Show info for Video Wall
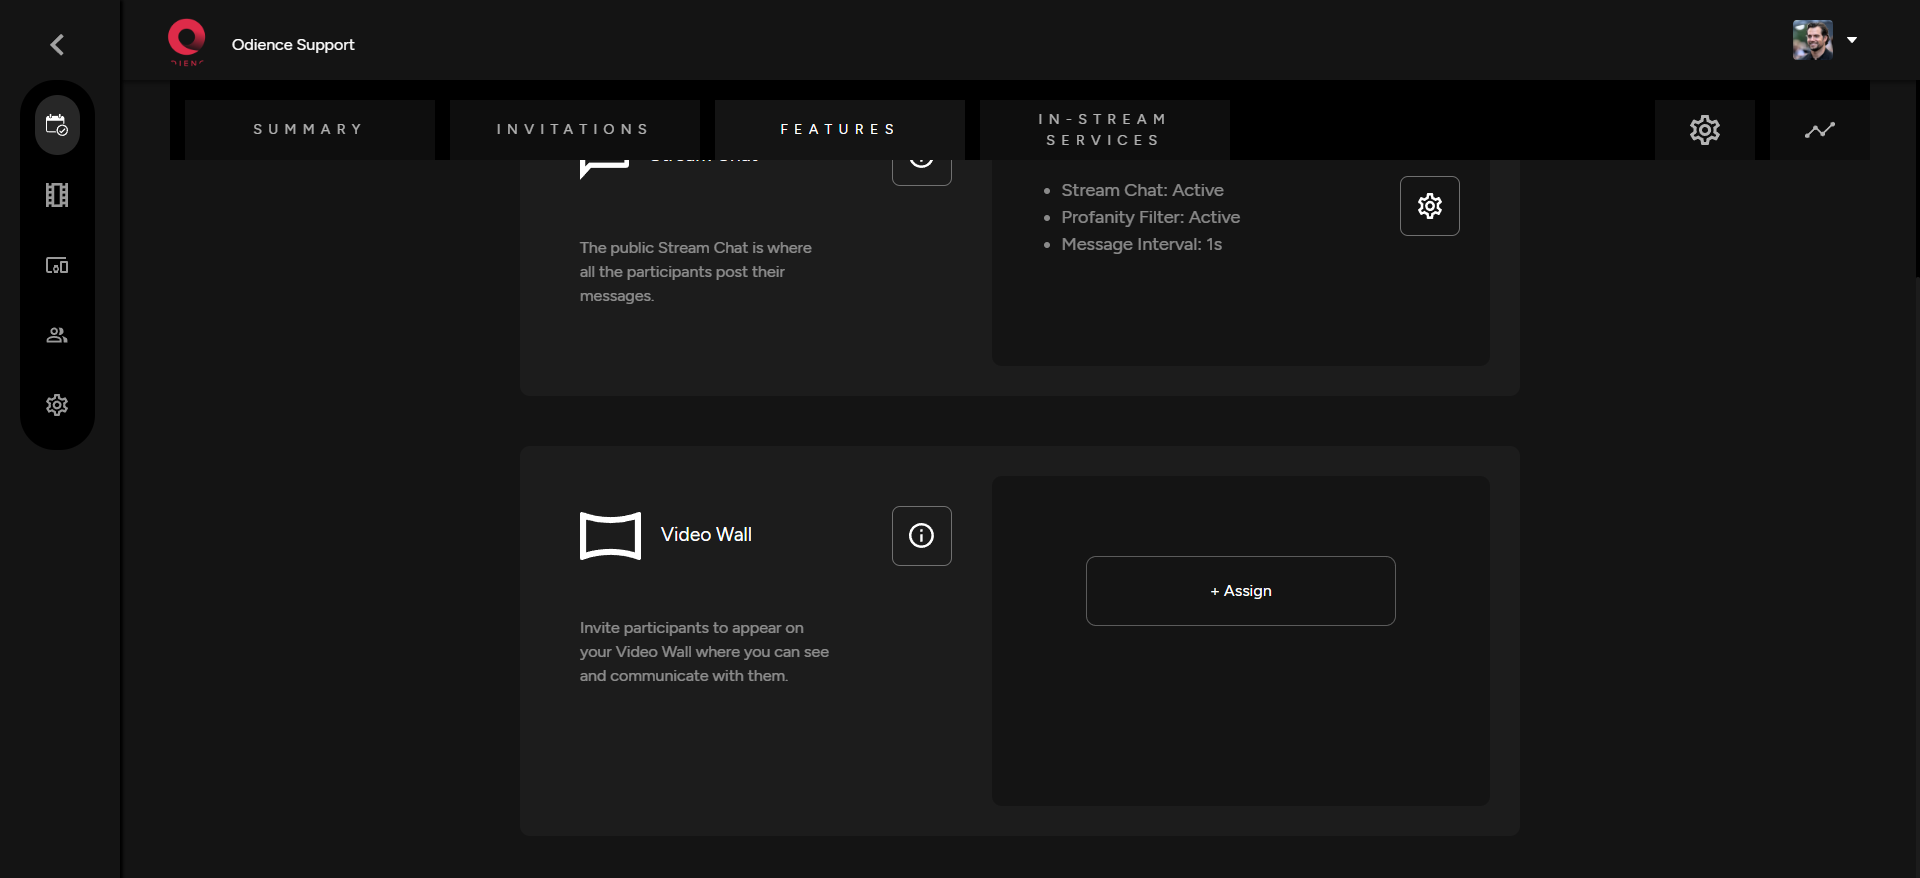This screenshot has height=878, width=1920. (921, 536)
